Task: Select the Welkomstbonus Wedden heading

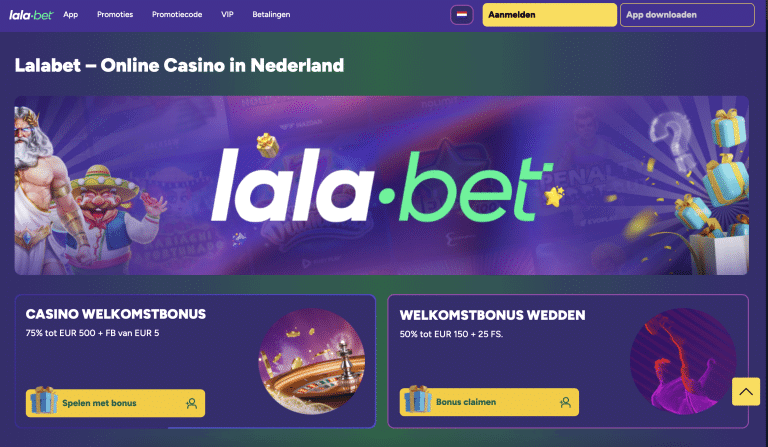Action: (492, 315)
